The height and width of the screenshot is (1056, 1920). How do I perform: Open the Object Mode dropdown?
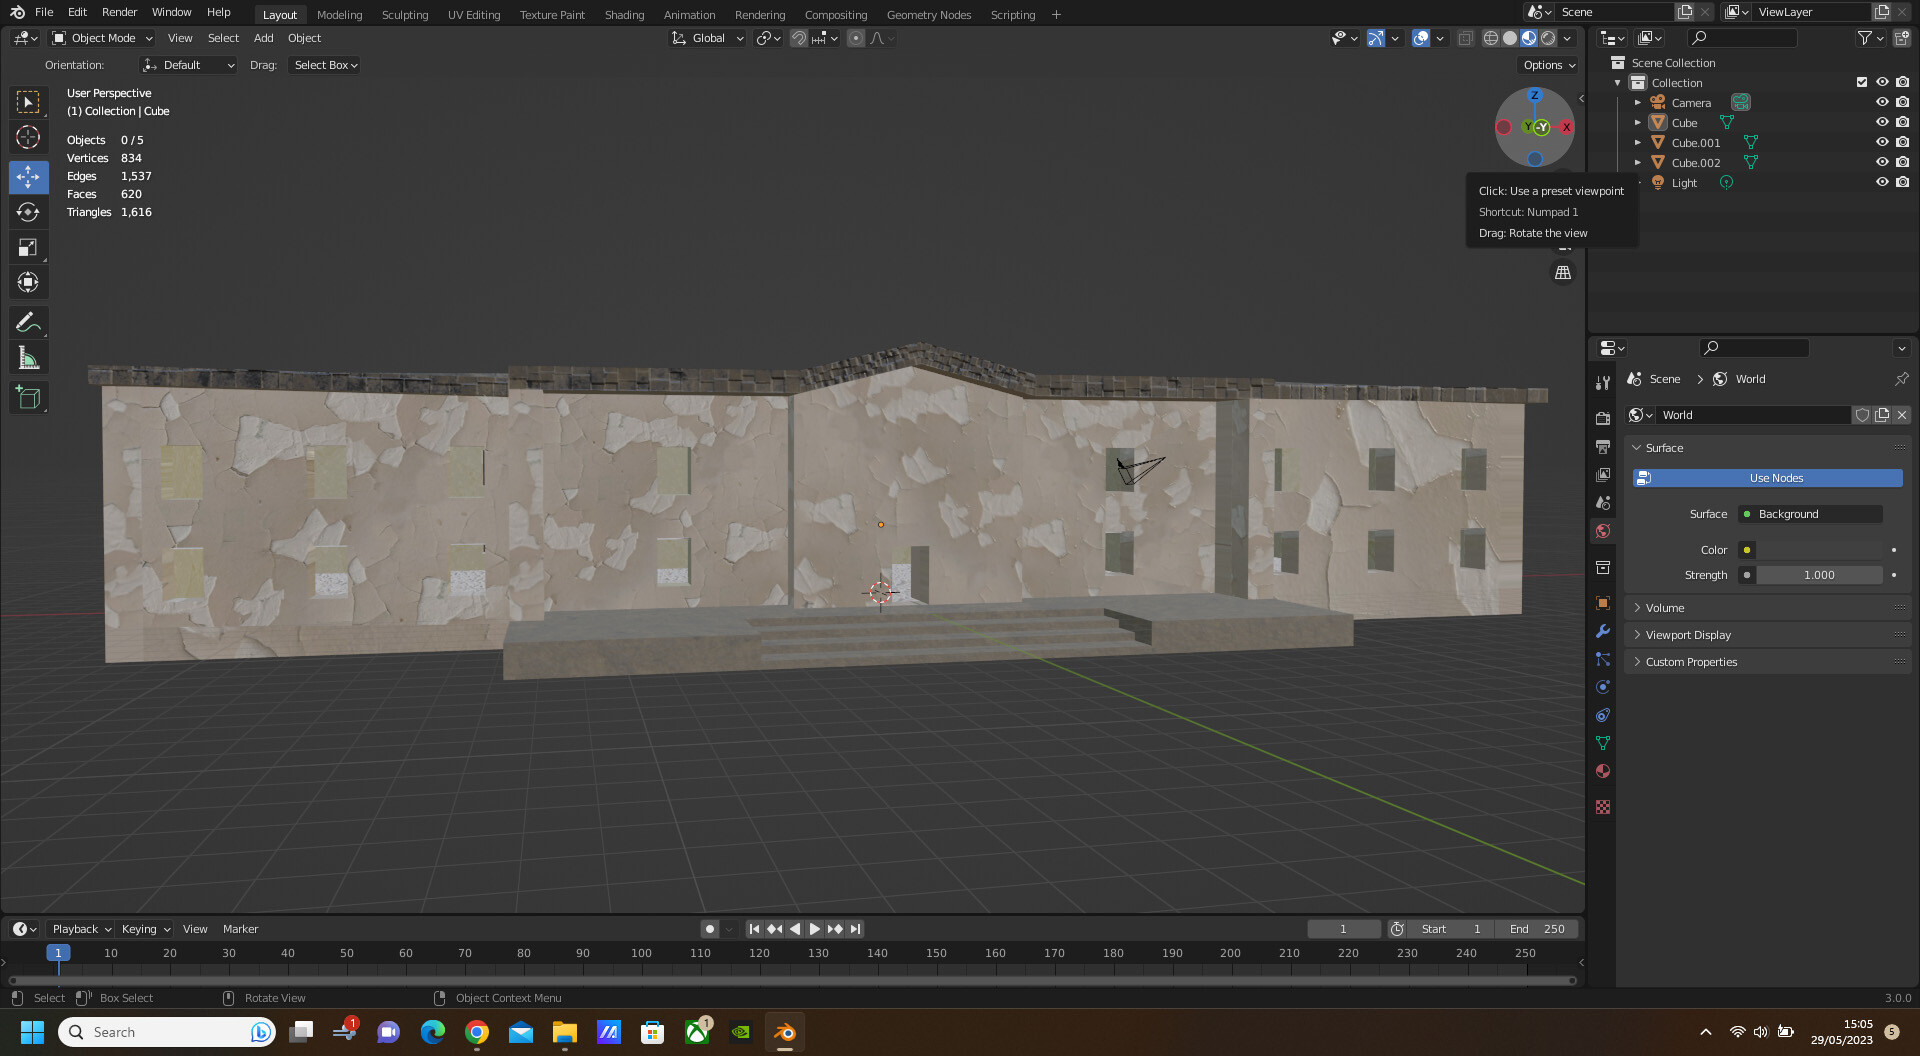pos(103,38)
